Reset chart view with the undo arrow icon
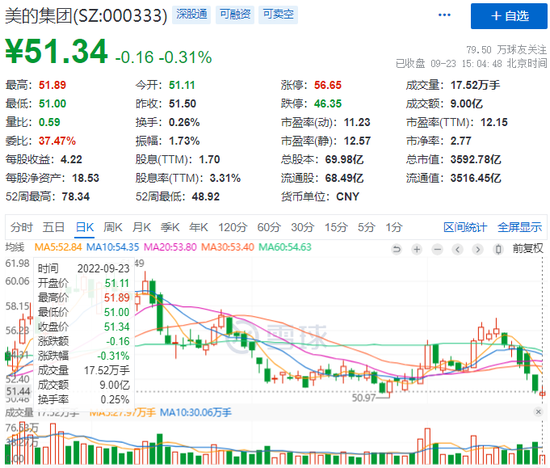 coord(397,249)
